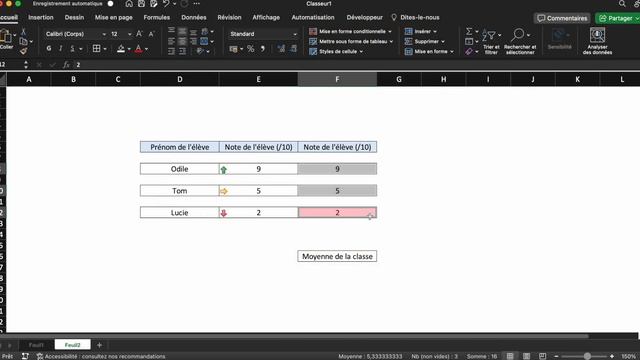Toggle underline S formatting
The width and height of the screenshot is (640, 360).
click(x=72, y=49)
